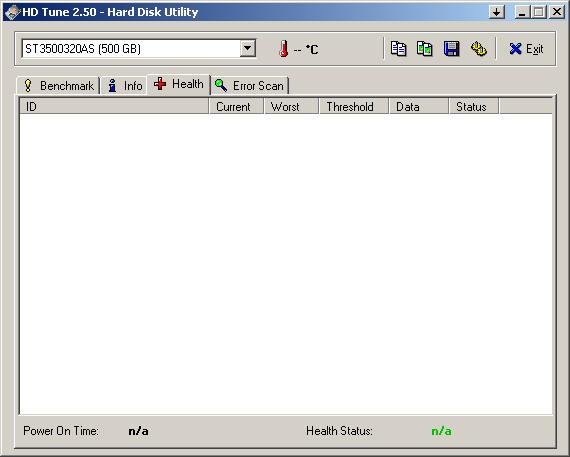Click the copy text to clipboard icon

pos(398,48)
